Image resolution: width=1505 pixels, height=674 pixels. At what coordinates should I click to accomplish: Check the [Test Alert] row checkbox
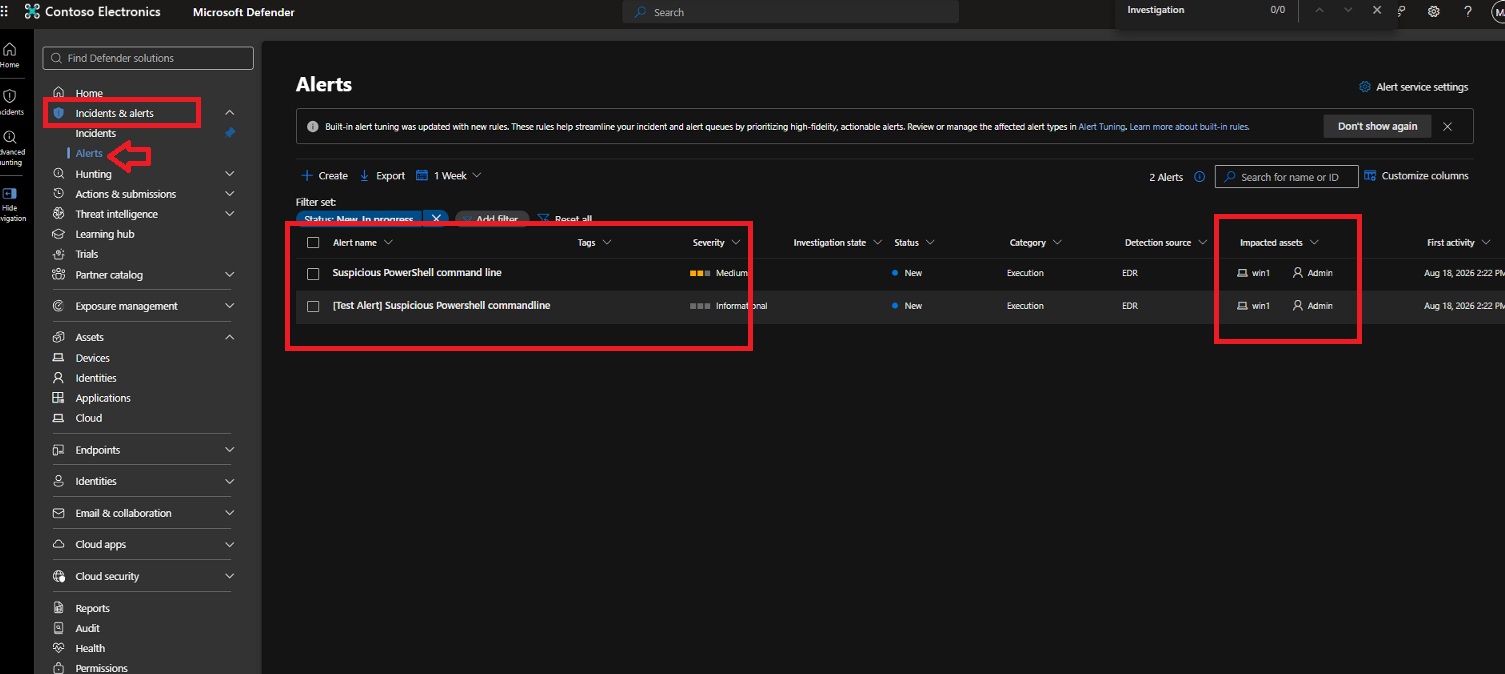(x=313, y=306)
